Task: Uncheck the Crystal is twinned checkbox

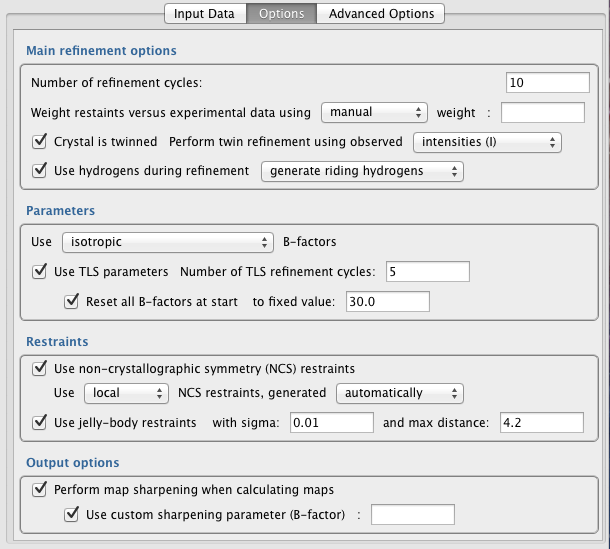Action: (x=41, y=142)
